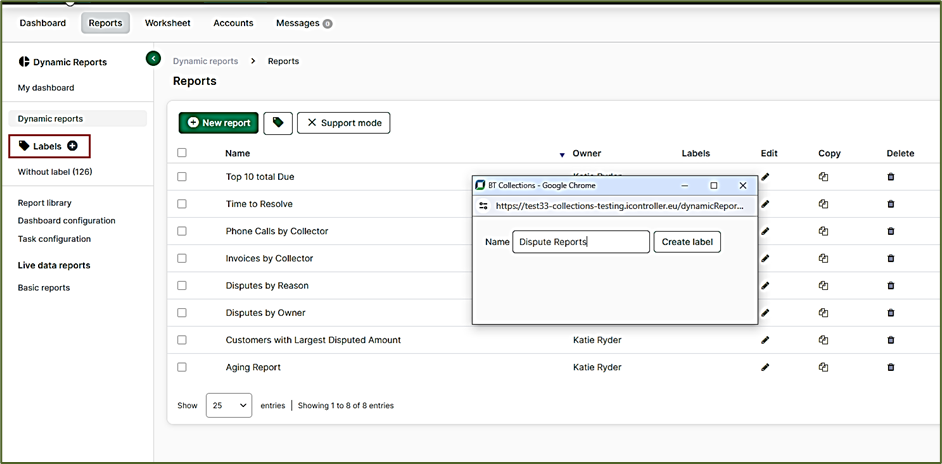Image resolution: width=942 pixels, height=464 pixels.
Task: Open the Worksheet tab
Action: 168,23
